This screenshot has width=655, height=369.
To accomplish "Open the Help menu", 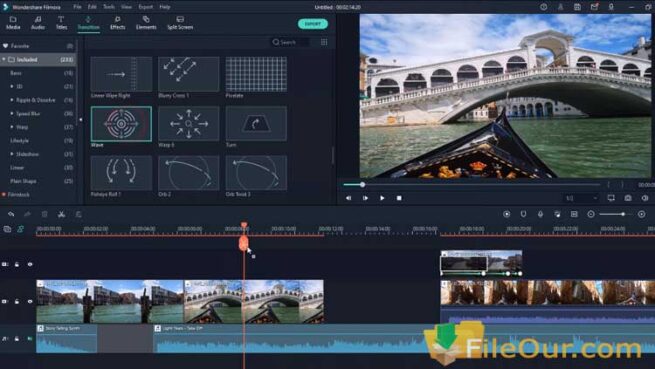I will [165, 7].
